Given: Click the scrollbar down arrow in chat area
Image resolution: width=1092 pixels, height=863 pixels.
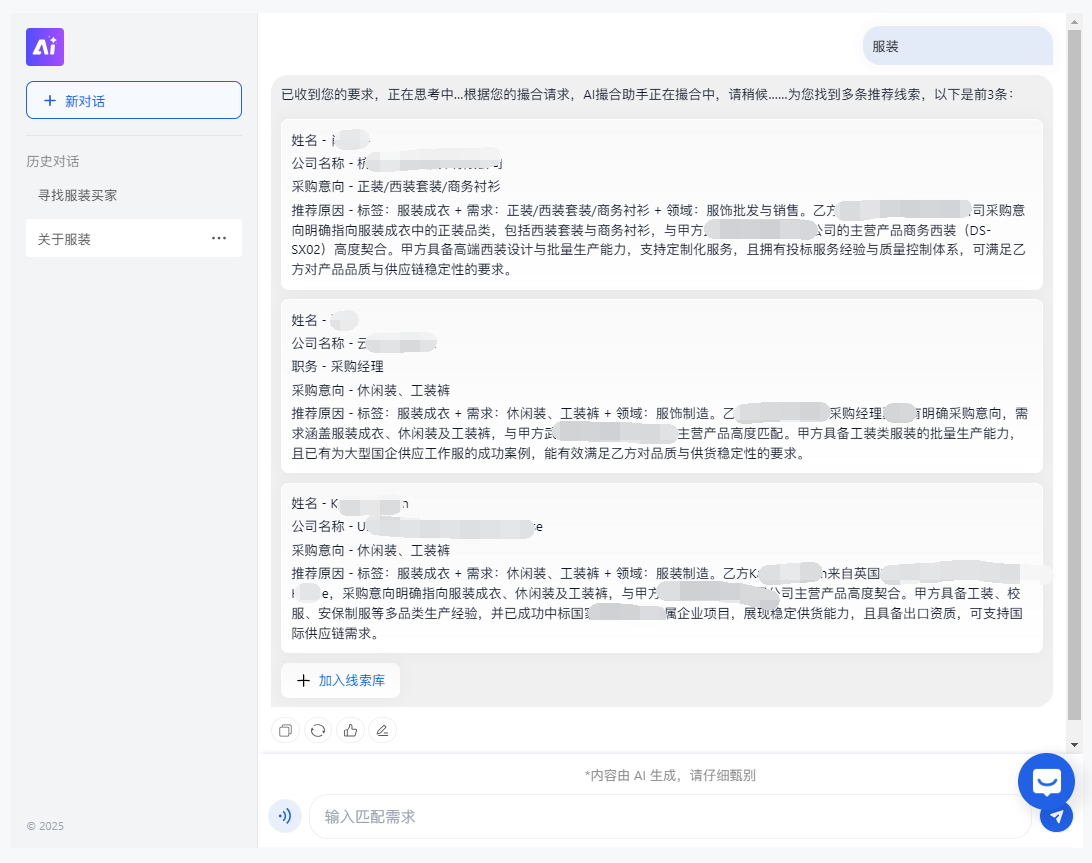Looking at the screenshot, I should coord(1075,745).
